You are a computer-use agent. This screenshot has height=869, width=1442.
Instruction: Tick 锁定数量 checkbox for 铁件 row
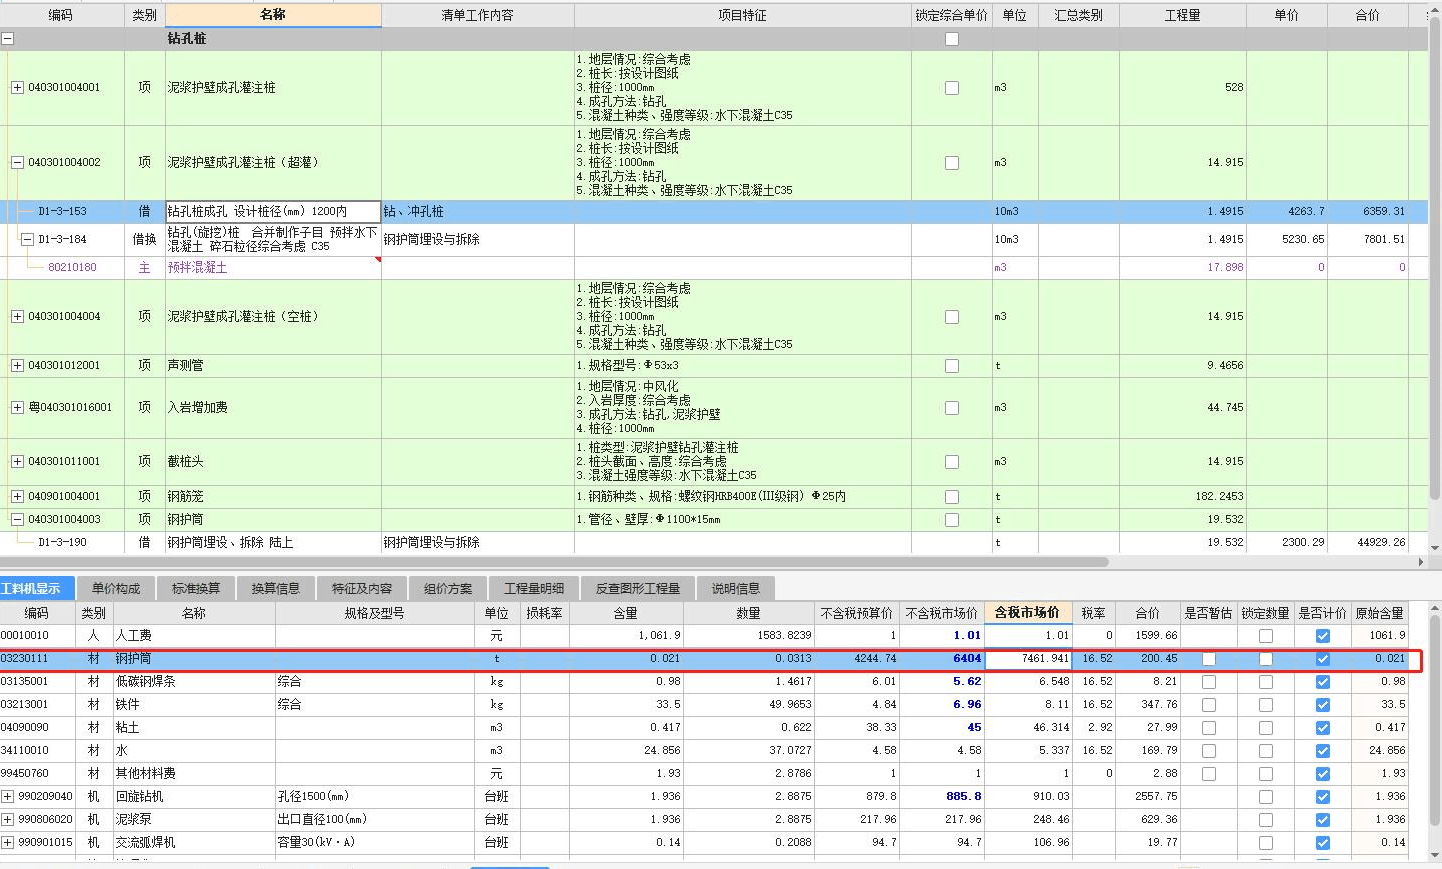[x=1266, y=704]
